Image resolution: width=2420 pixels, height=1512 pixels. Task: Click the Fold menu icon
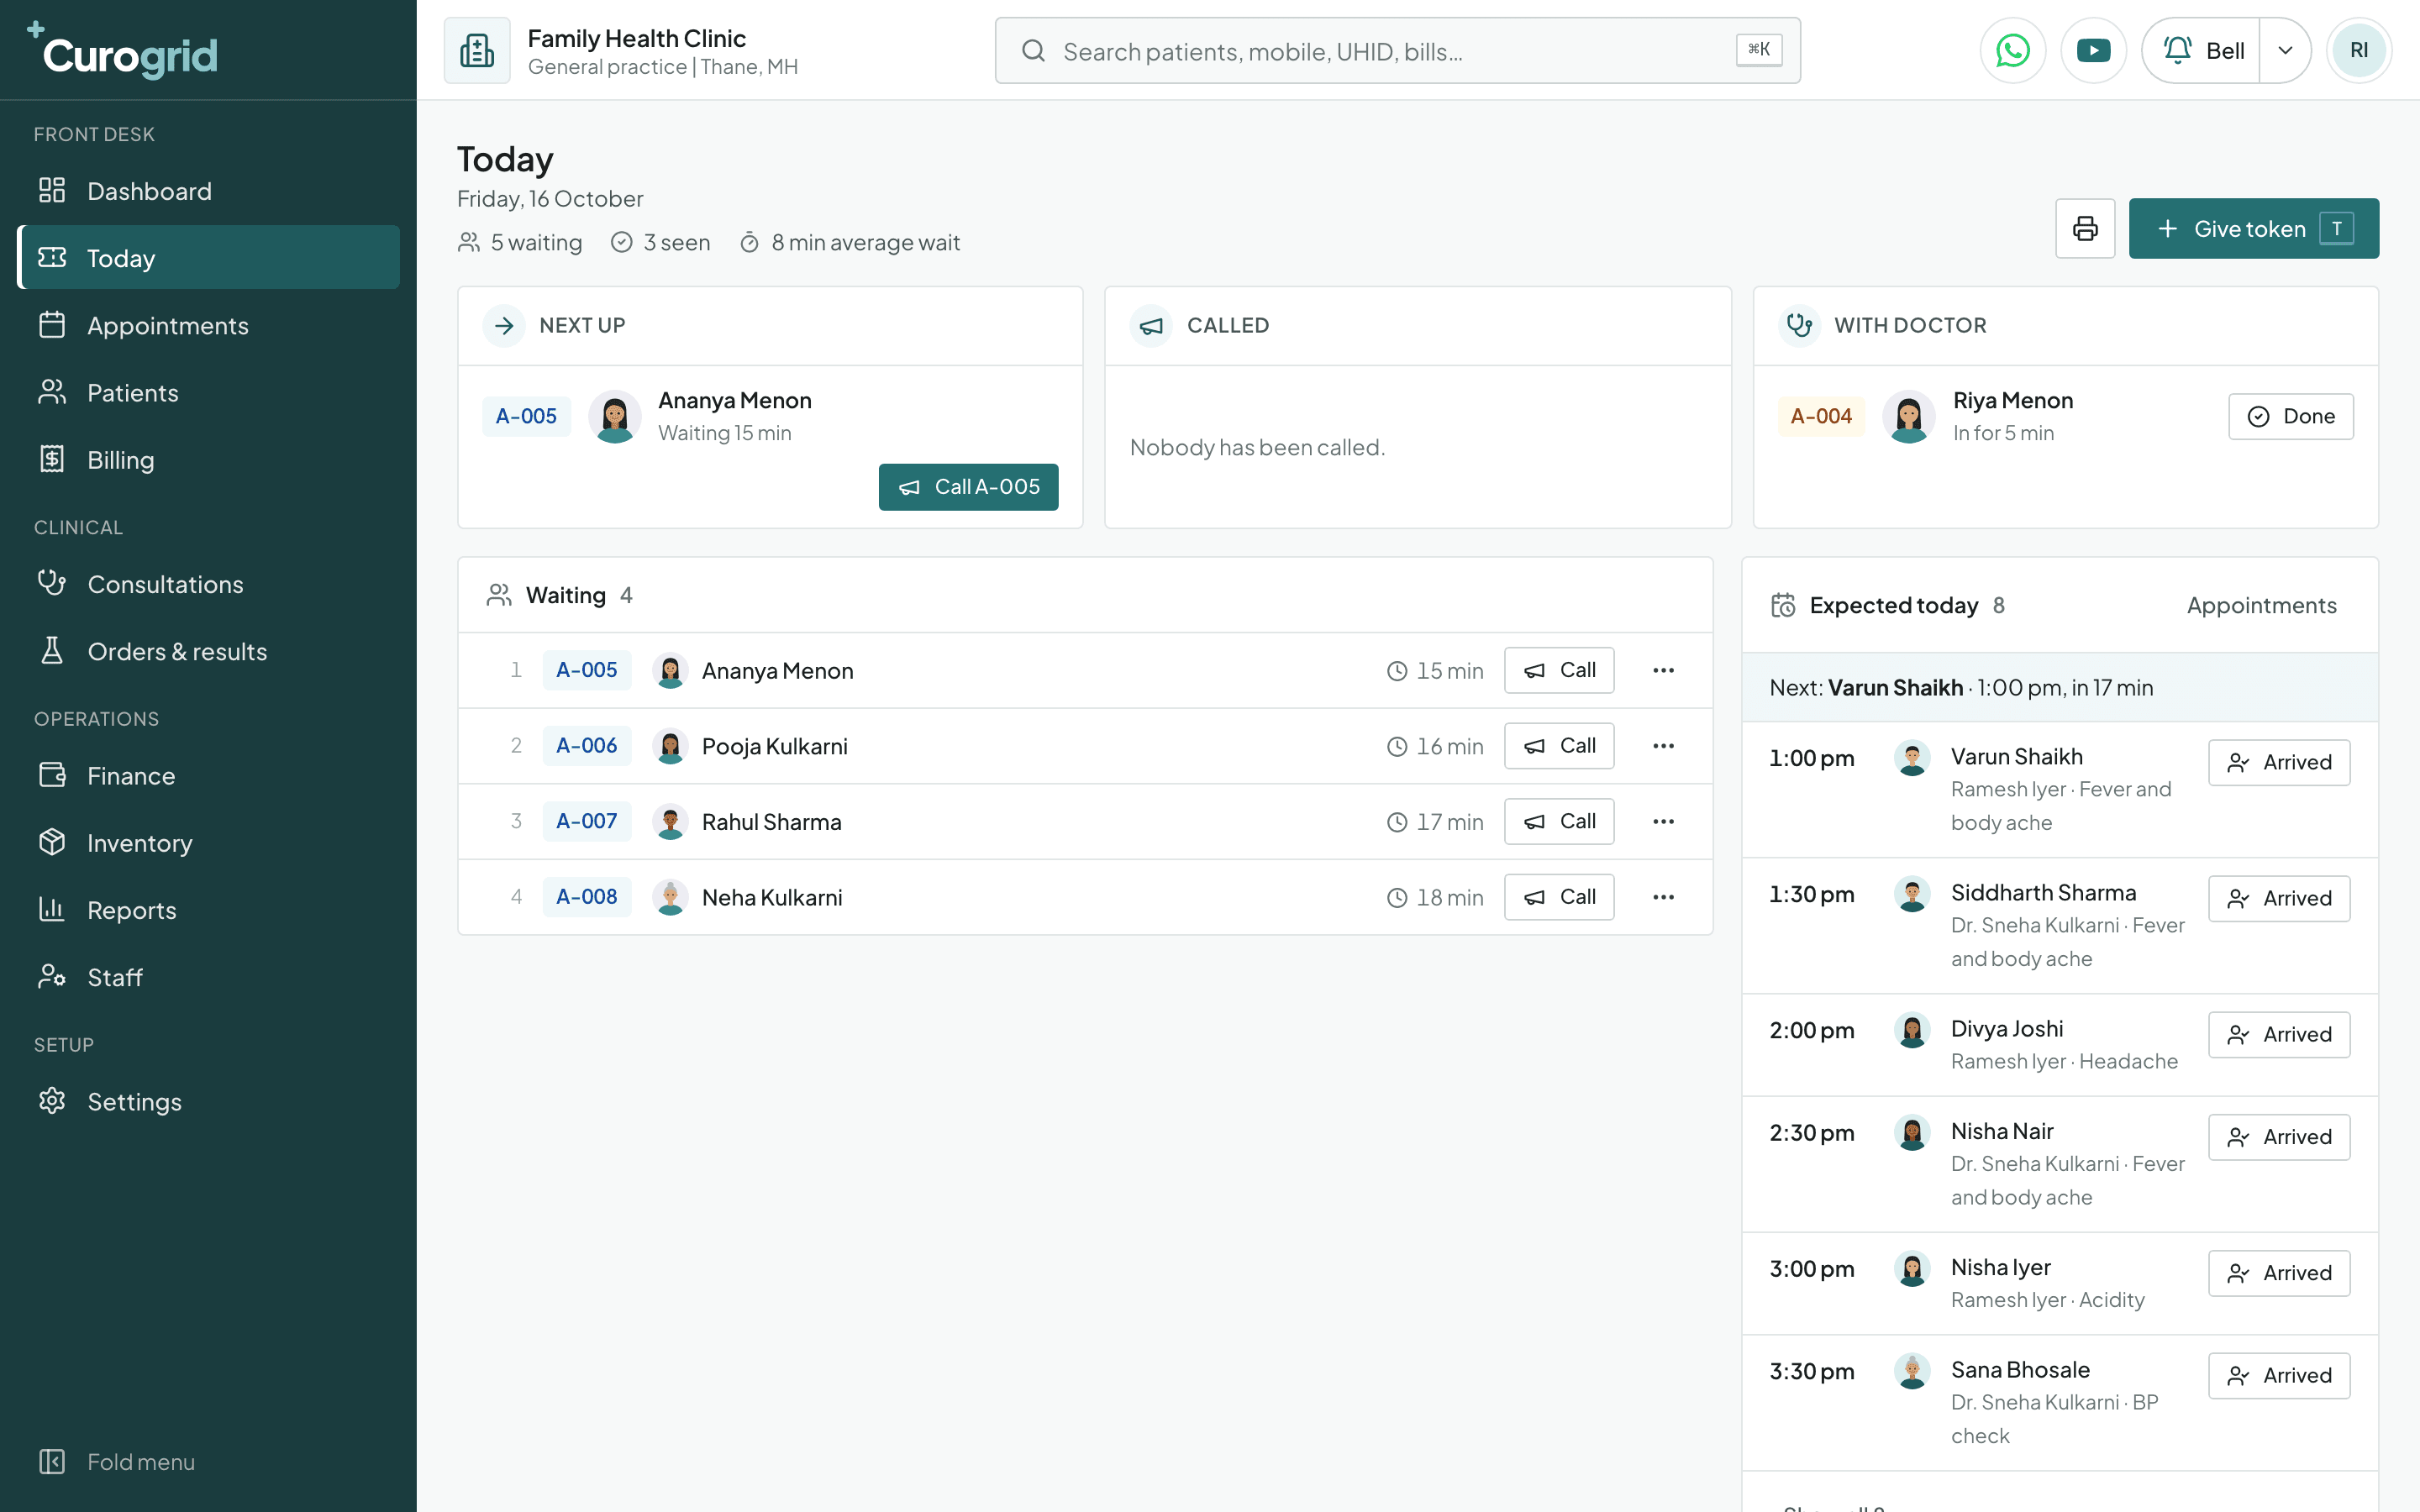coord(51,1461)
